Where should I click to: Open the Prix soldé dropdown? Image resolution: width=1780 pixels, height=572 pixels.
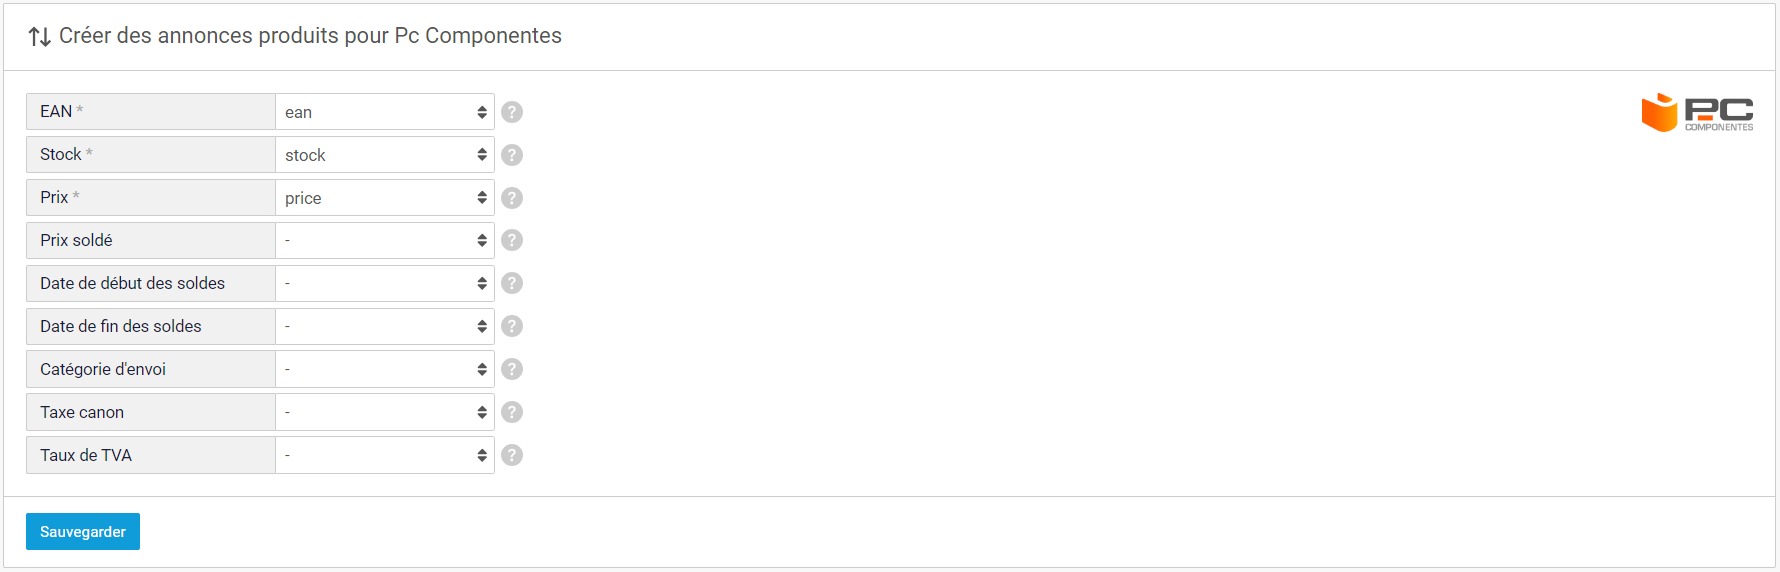(x=385, y=240)
